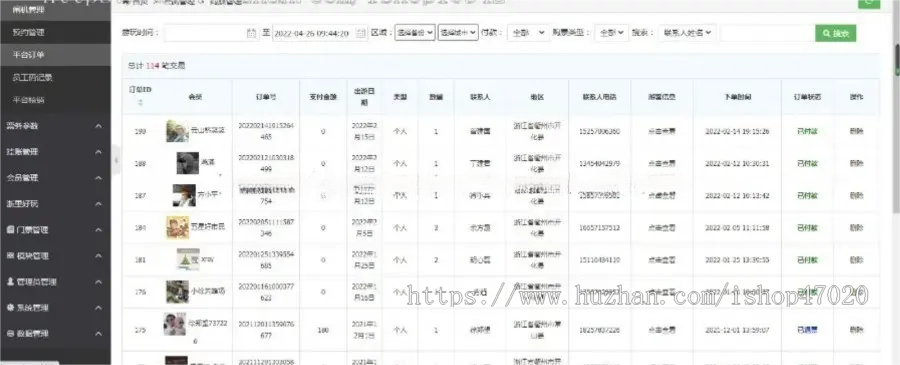The height and width of the screenshot is (365, 900).
Task: Open member avatar in order 176 row
Action: click(x=177, y=292)
